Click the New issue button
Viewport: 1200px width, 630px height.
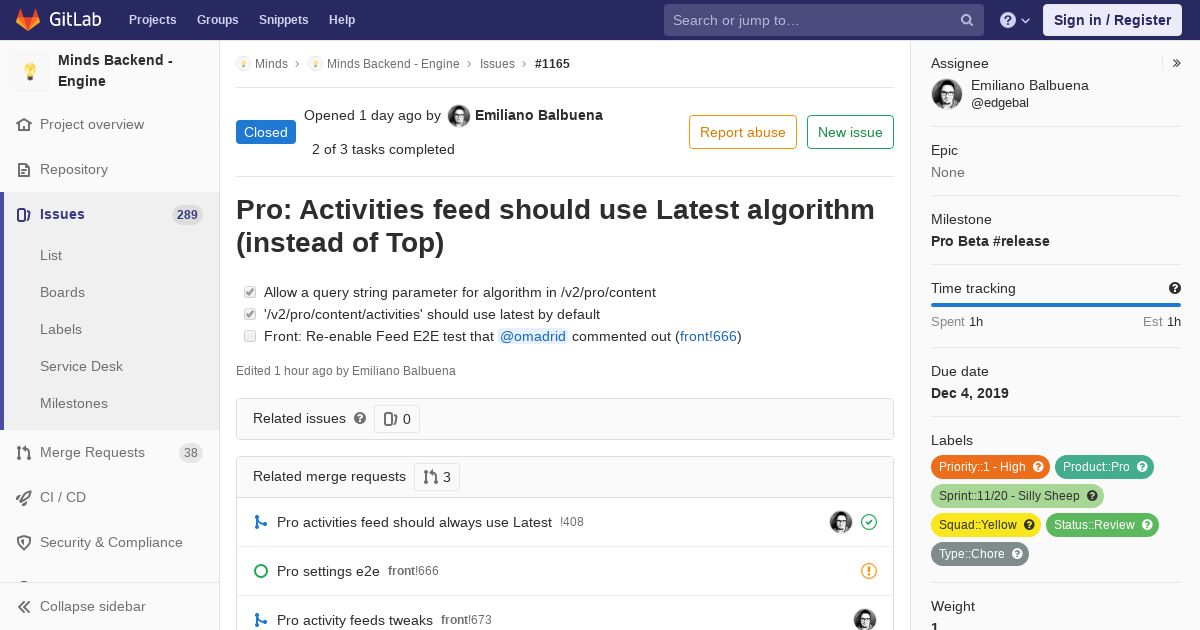[850, 132]
